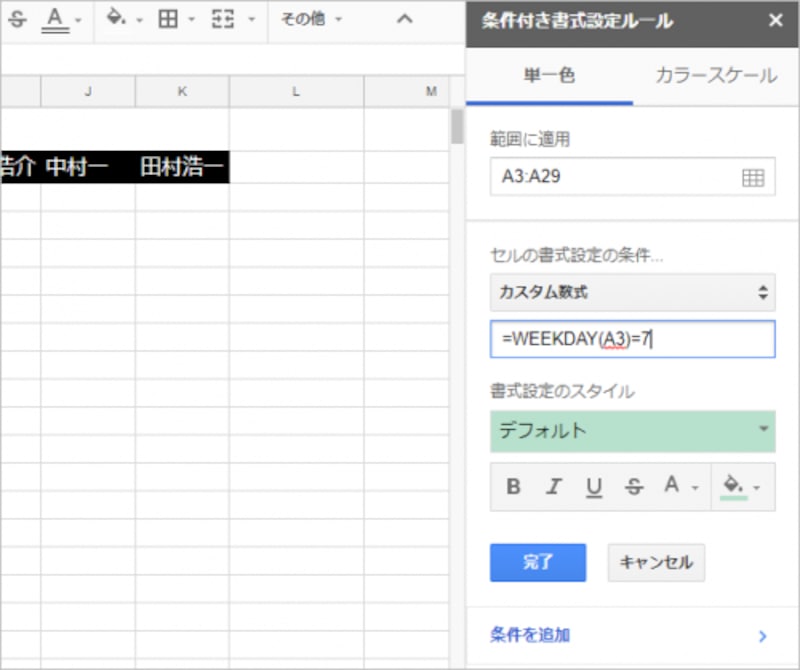800x670 pixels.
Task: Open the style fill color picker
Action: (x=733, y=486)
